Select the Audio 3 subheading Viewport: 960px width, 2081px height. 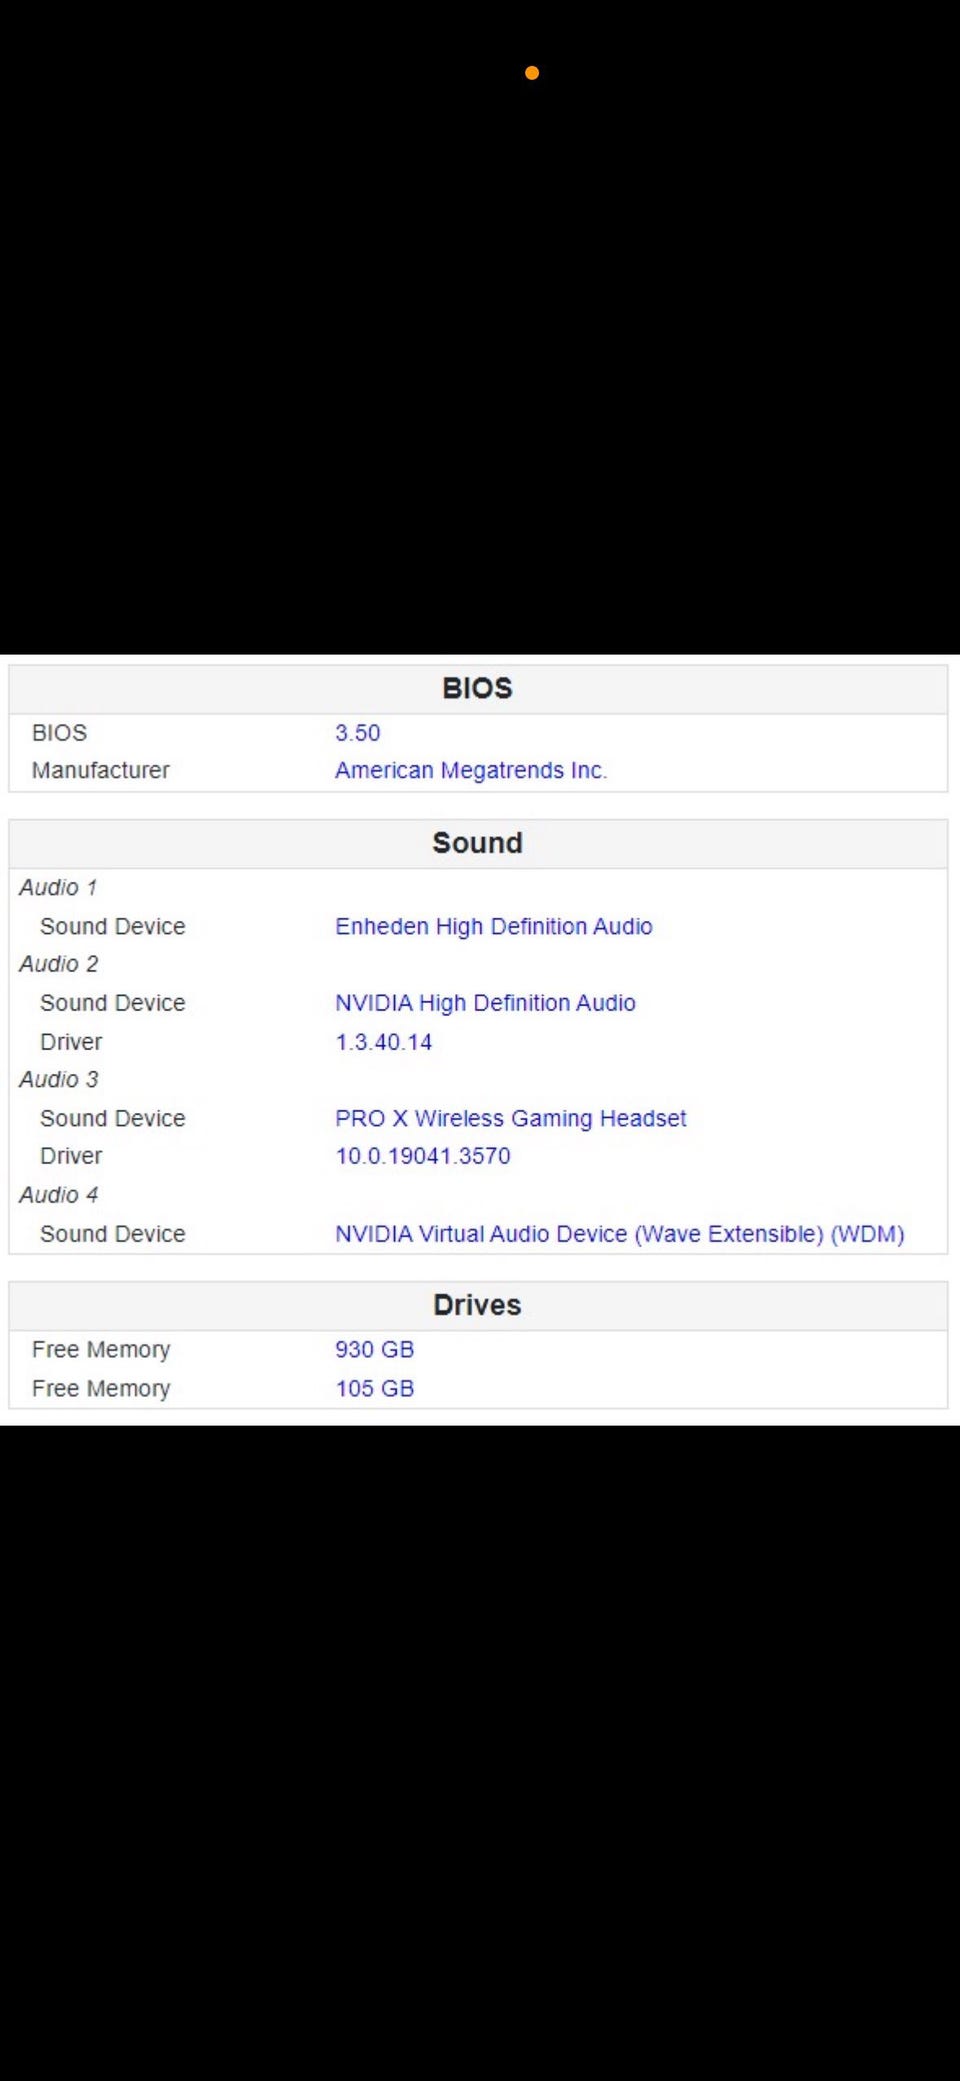tap(59, 1080)
